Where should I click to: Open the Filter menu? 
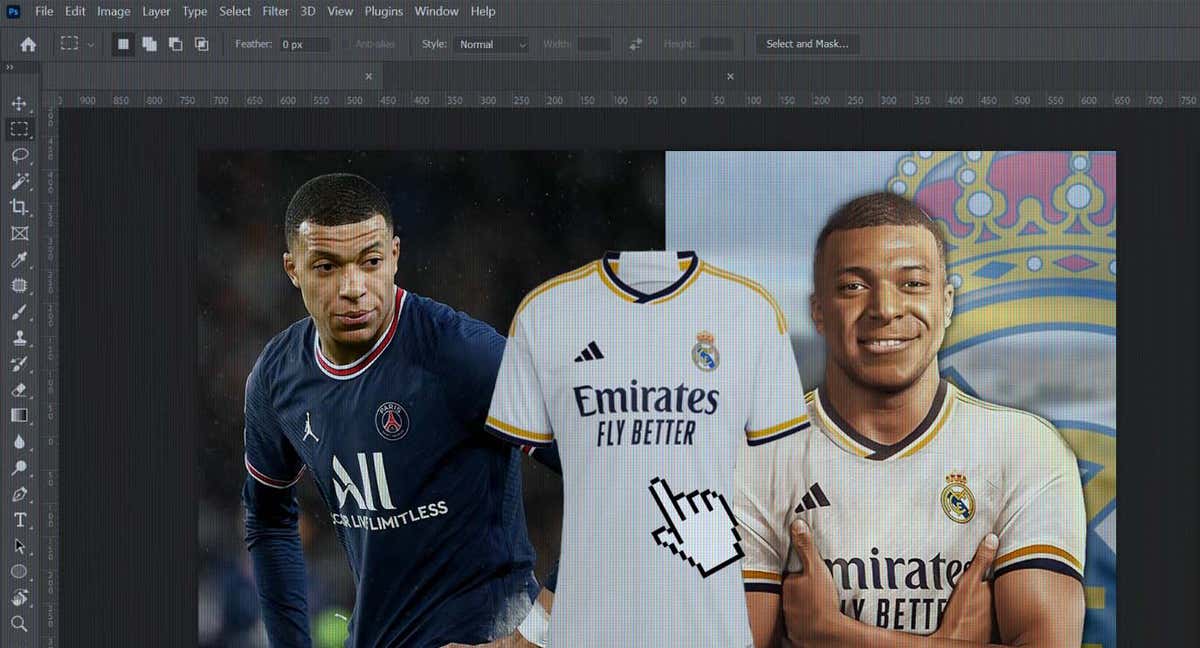point(276,11)
